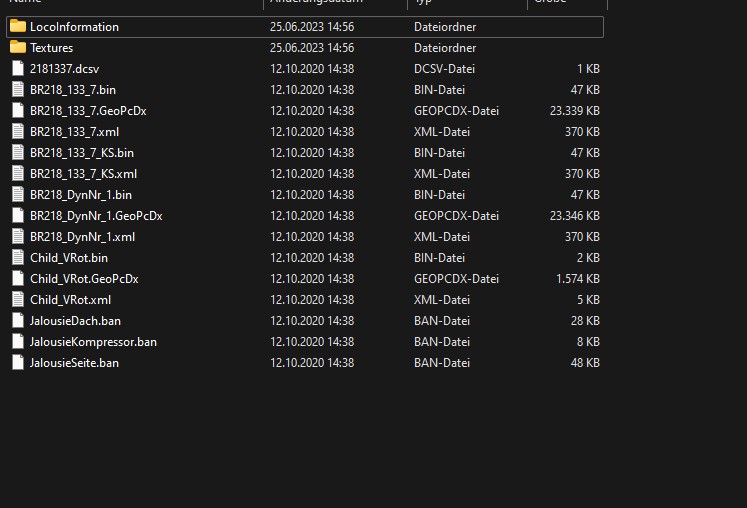This screenshot has width=747, height=508.
Task: Select the Child_VRot.bin file
Action: (68, 258)
